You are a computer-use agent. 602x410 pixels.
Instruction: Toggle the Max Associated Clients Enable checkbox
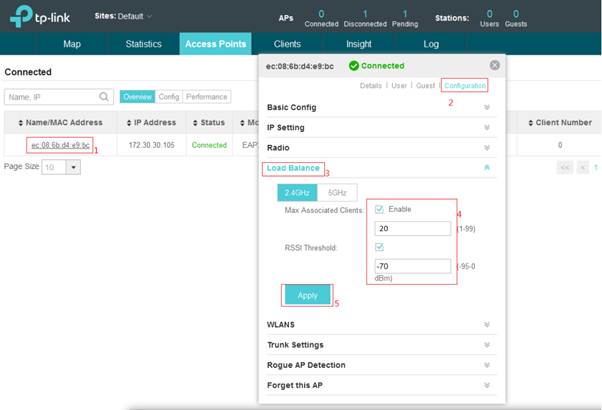(x=379, y=209)
